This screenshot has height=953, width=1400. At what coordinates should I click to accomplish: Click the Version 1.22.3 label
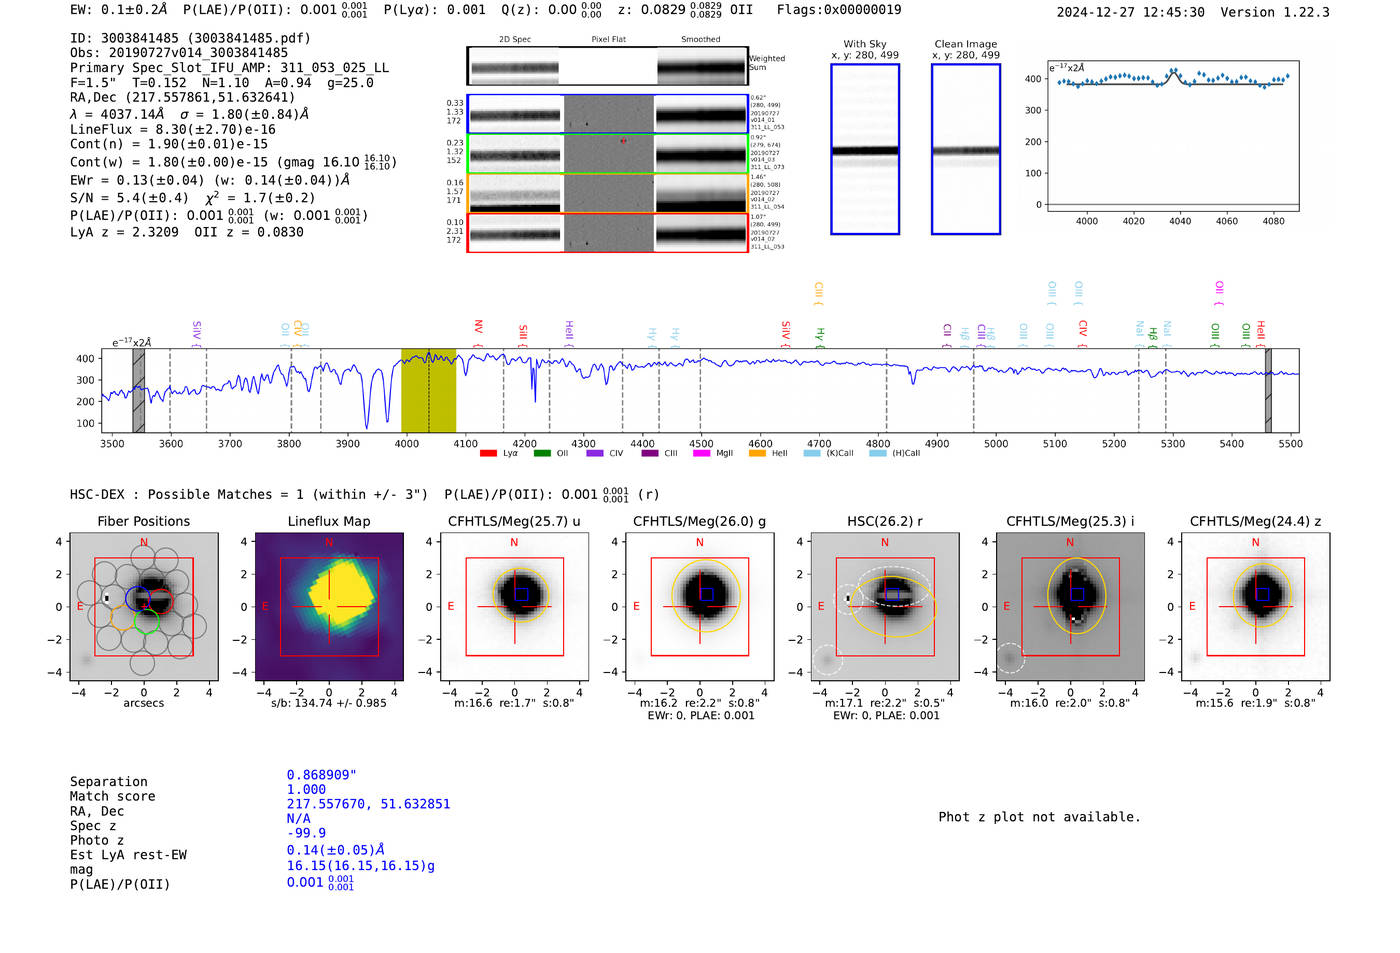1275,12
